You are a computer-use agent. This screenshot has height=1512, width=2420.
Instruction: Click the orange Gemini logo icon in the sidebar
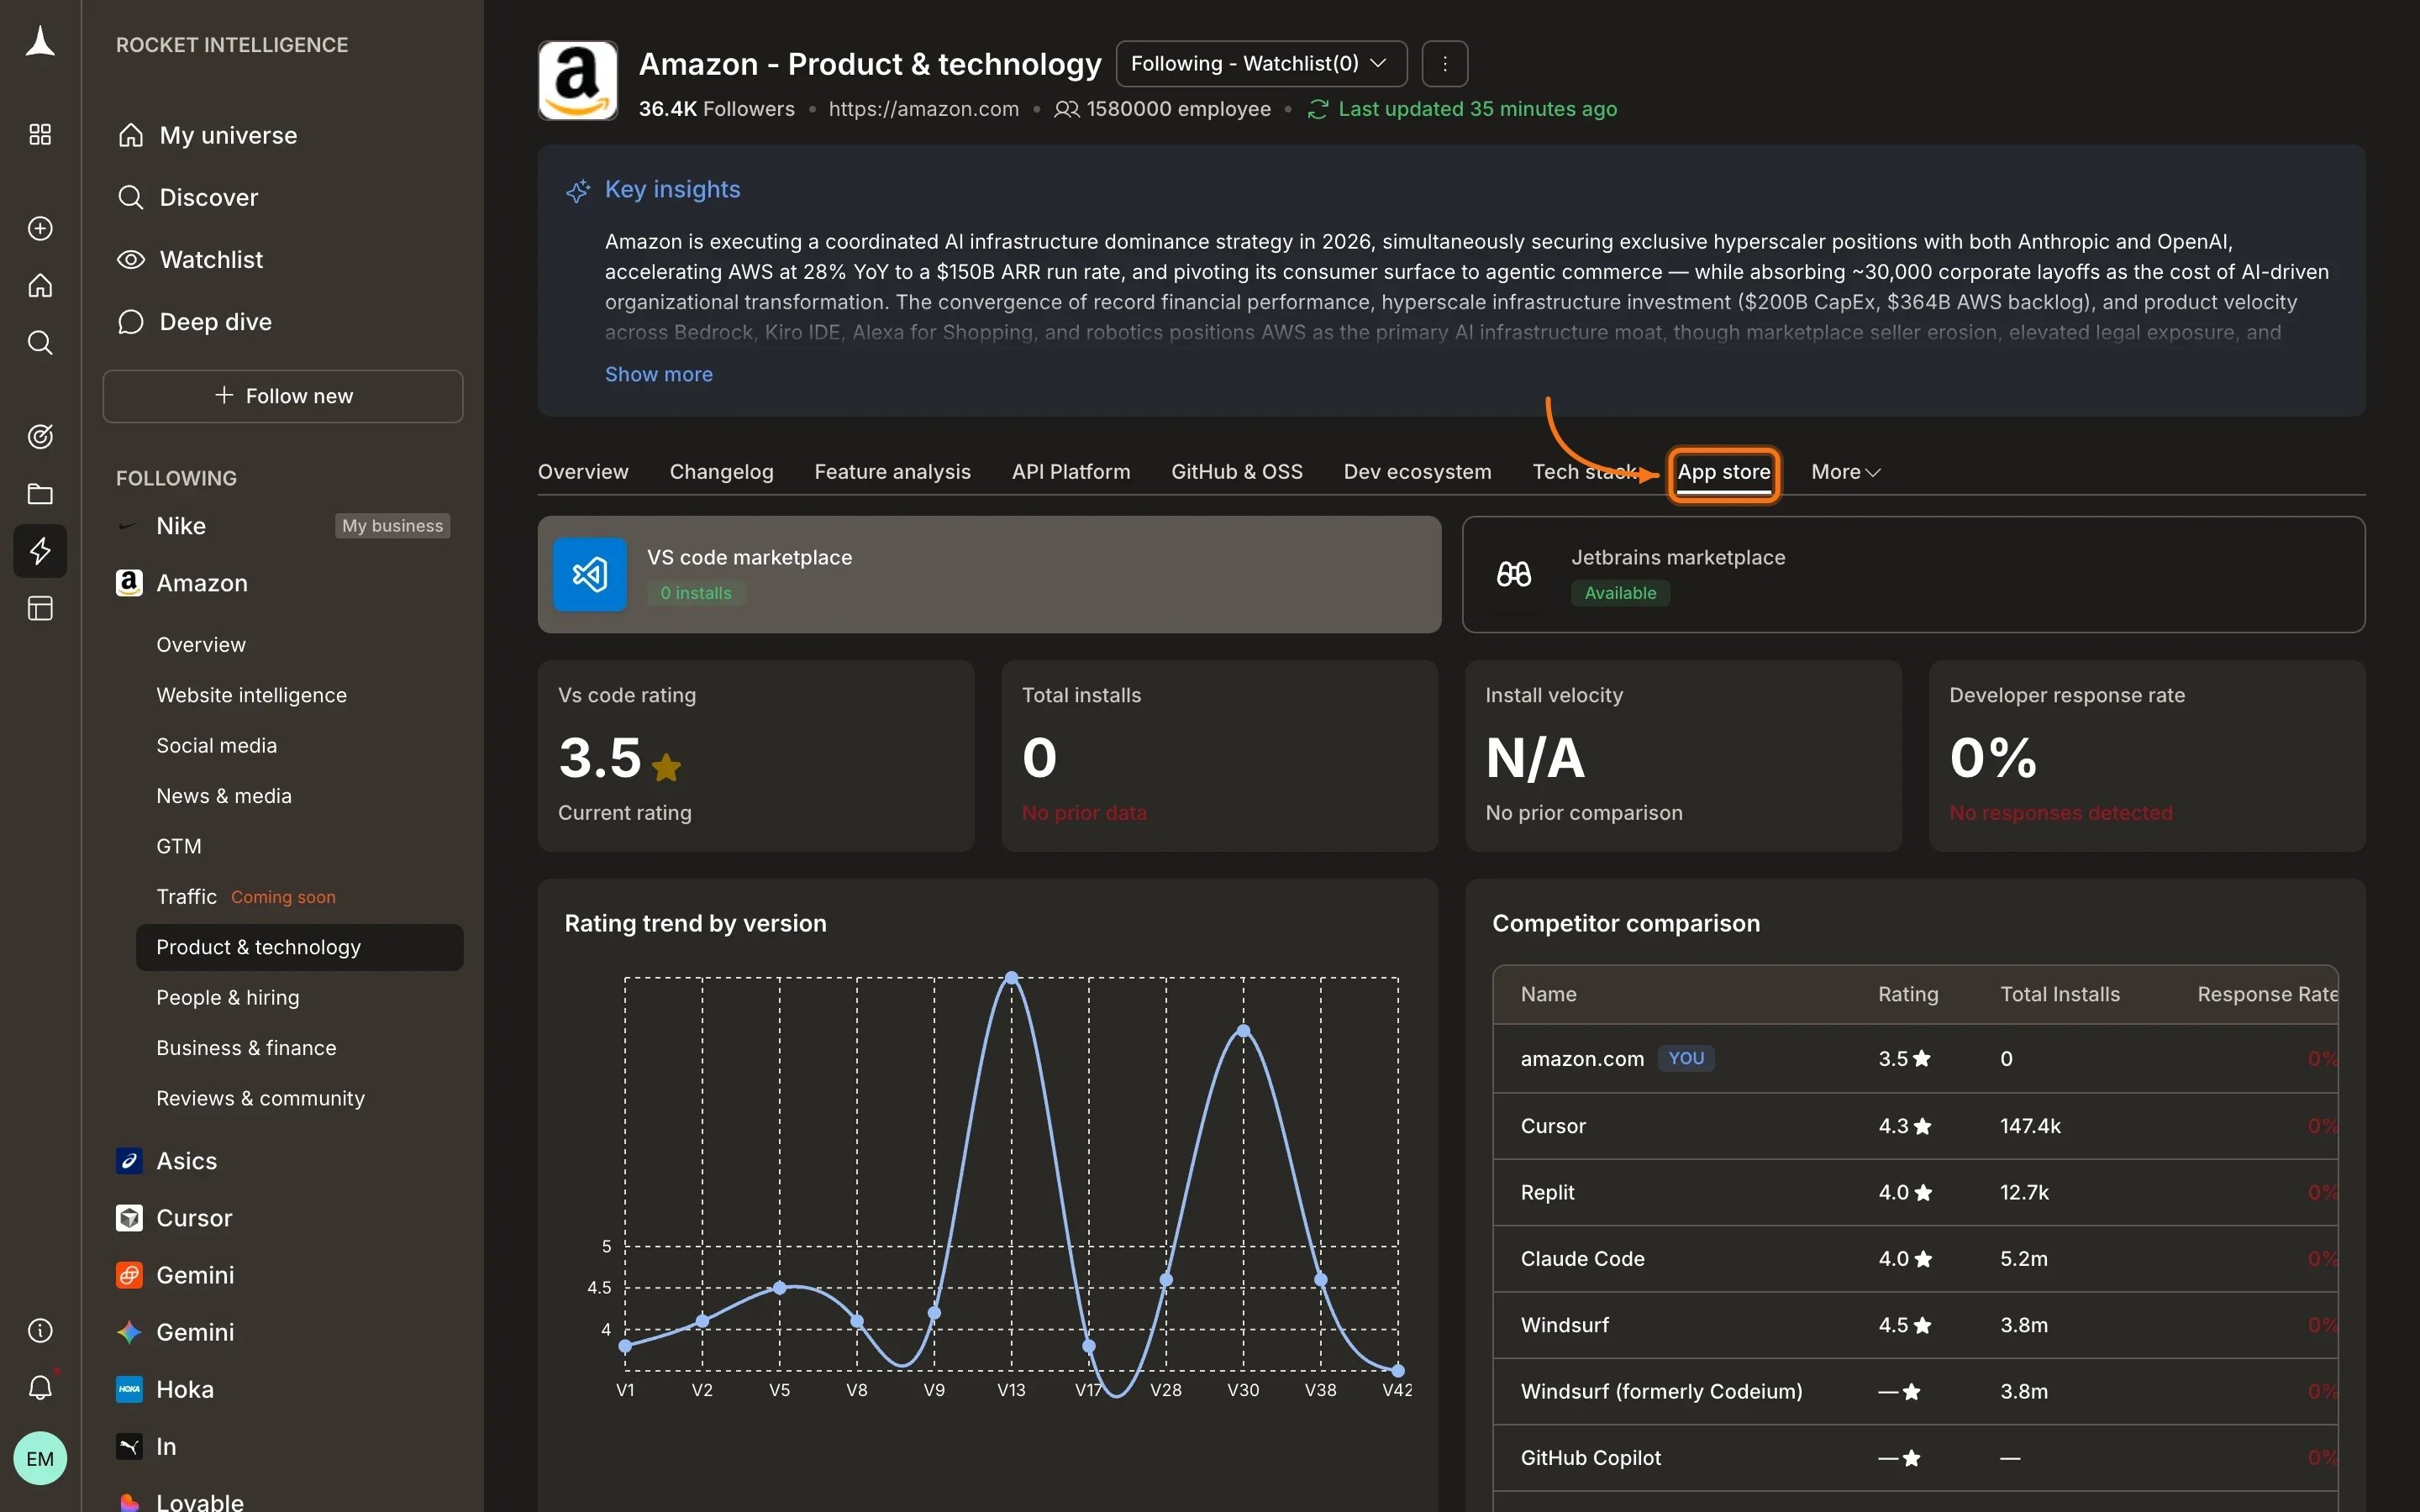[129, 1275]
